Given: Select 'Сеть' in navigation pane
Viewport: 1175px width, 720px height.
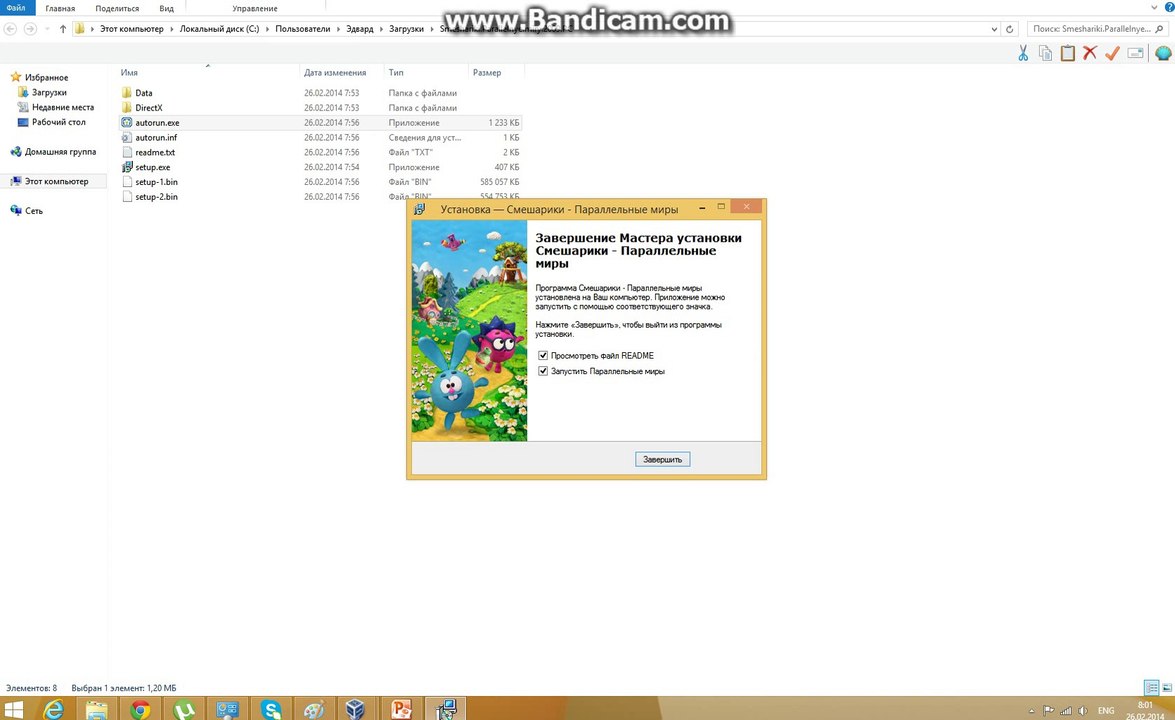Looking at the screenshot, I should click(x=34, y=211).
